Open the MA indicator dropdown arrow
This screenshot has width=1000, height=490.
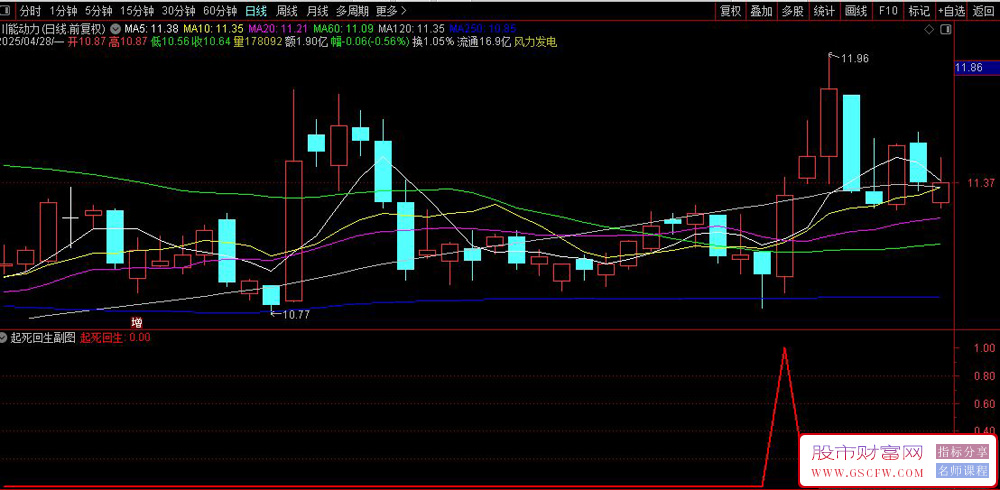click(x=115, y=28)
